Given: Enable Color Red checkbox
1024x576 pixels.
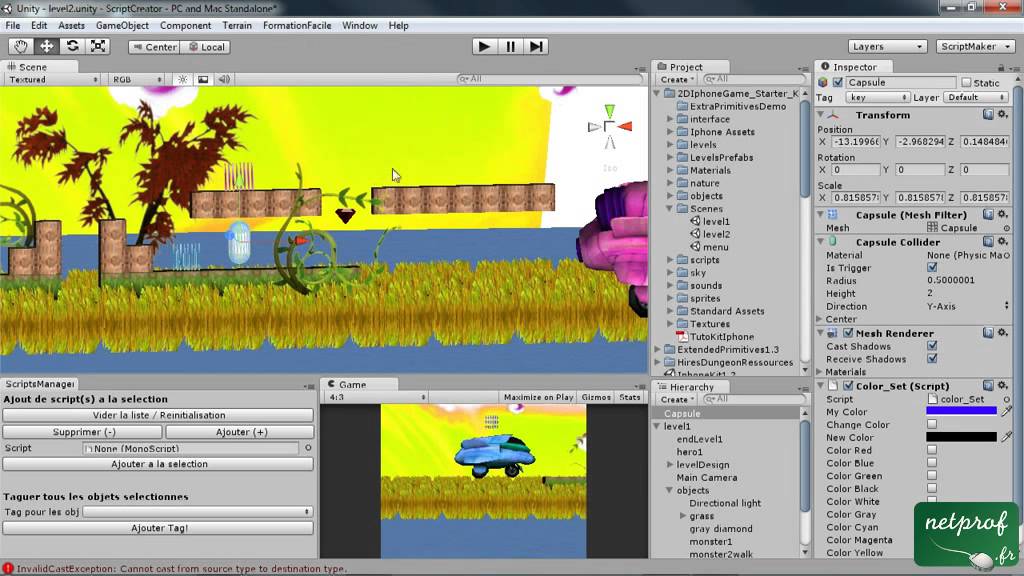Looking at the screenshot, I should pos(932,450).
